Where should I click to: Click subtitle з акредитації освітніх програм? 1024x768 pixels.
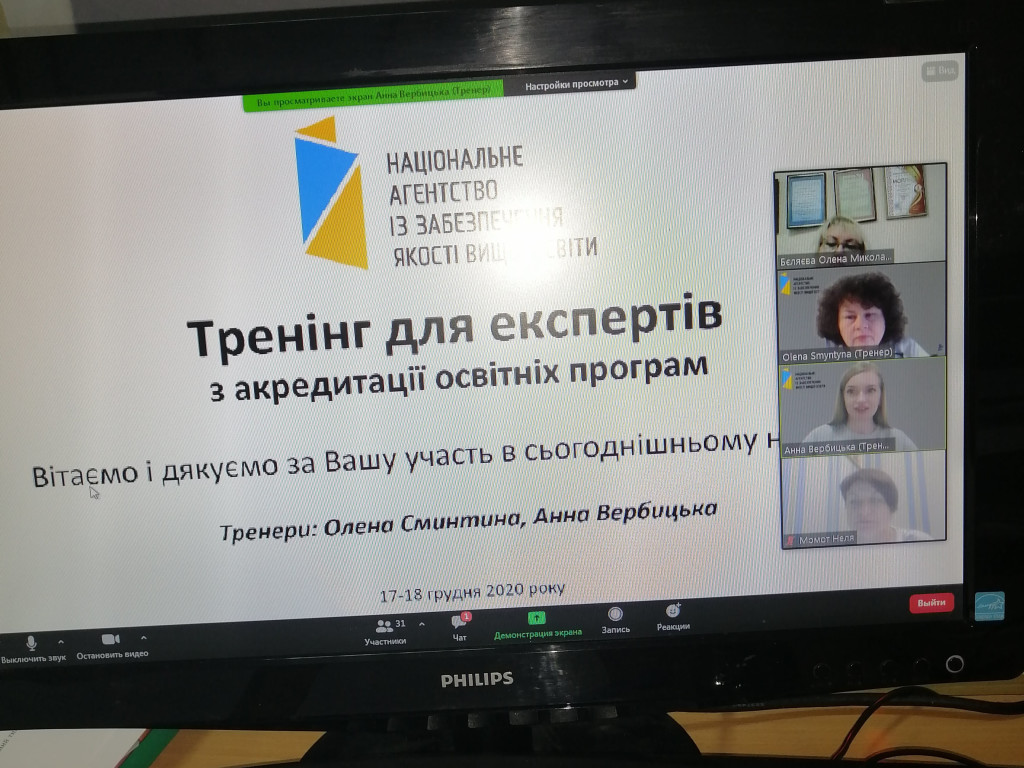459,377
